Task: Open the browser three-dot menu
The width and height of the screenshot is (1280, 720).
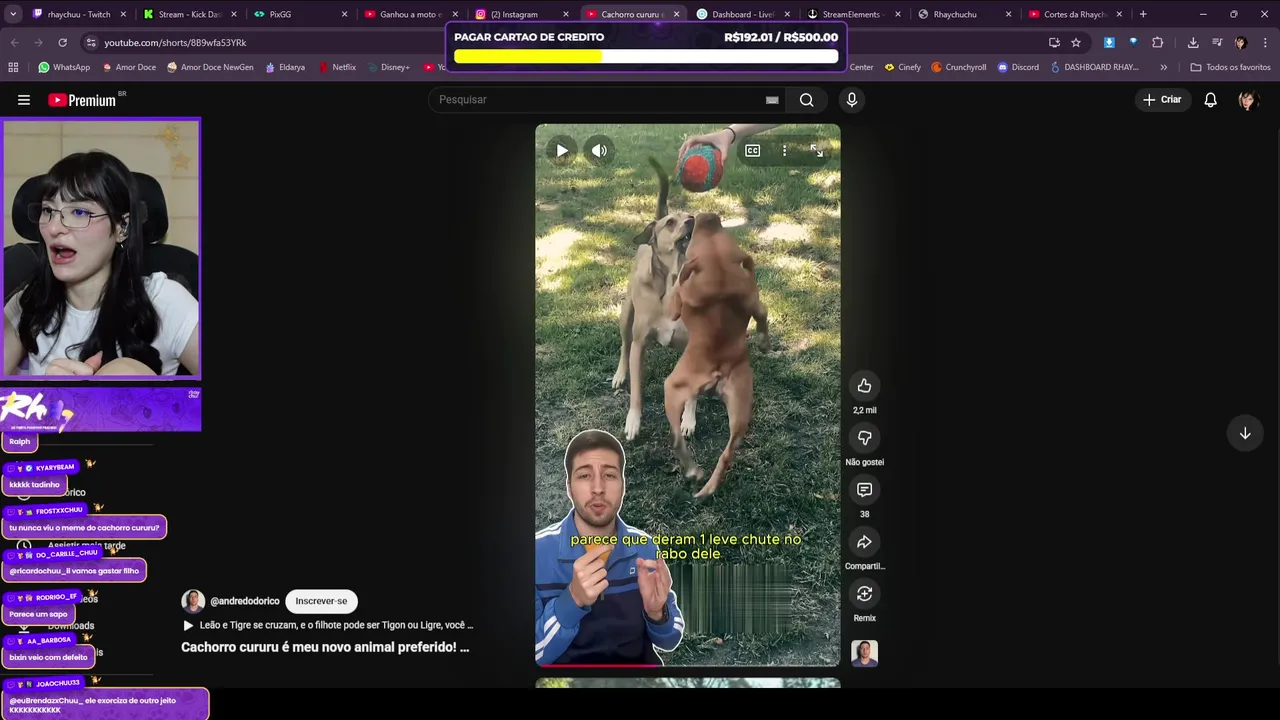Action: (x=1265, y=42)
